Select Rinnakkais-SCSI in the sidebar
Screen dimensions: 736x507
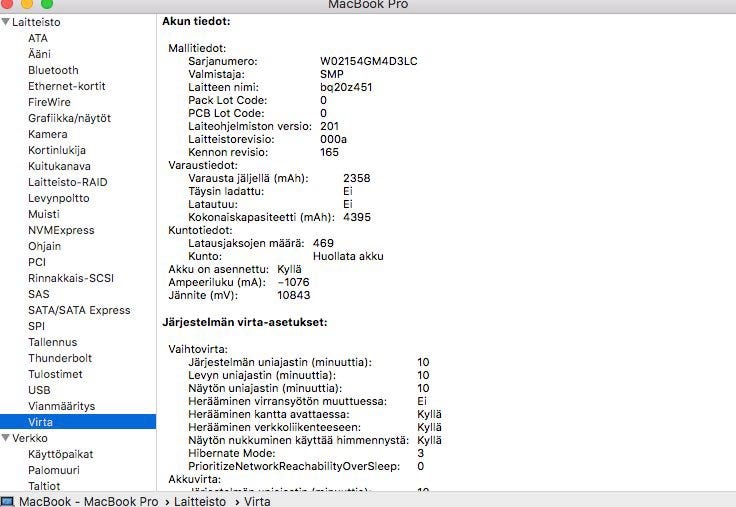tap(71, 278)
